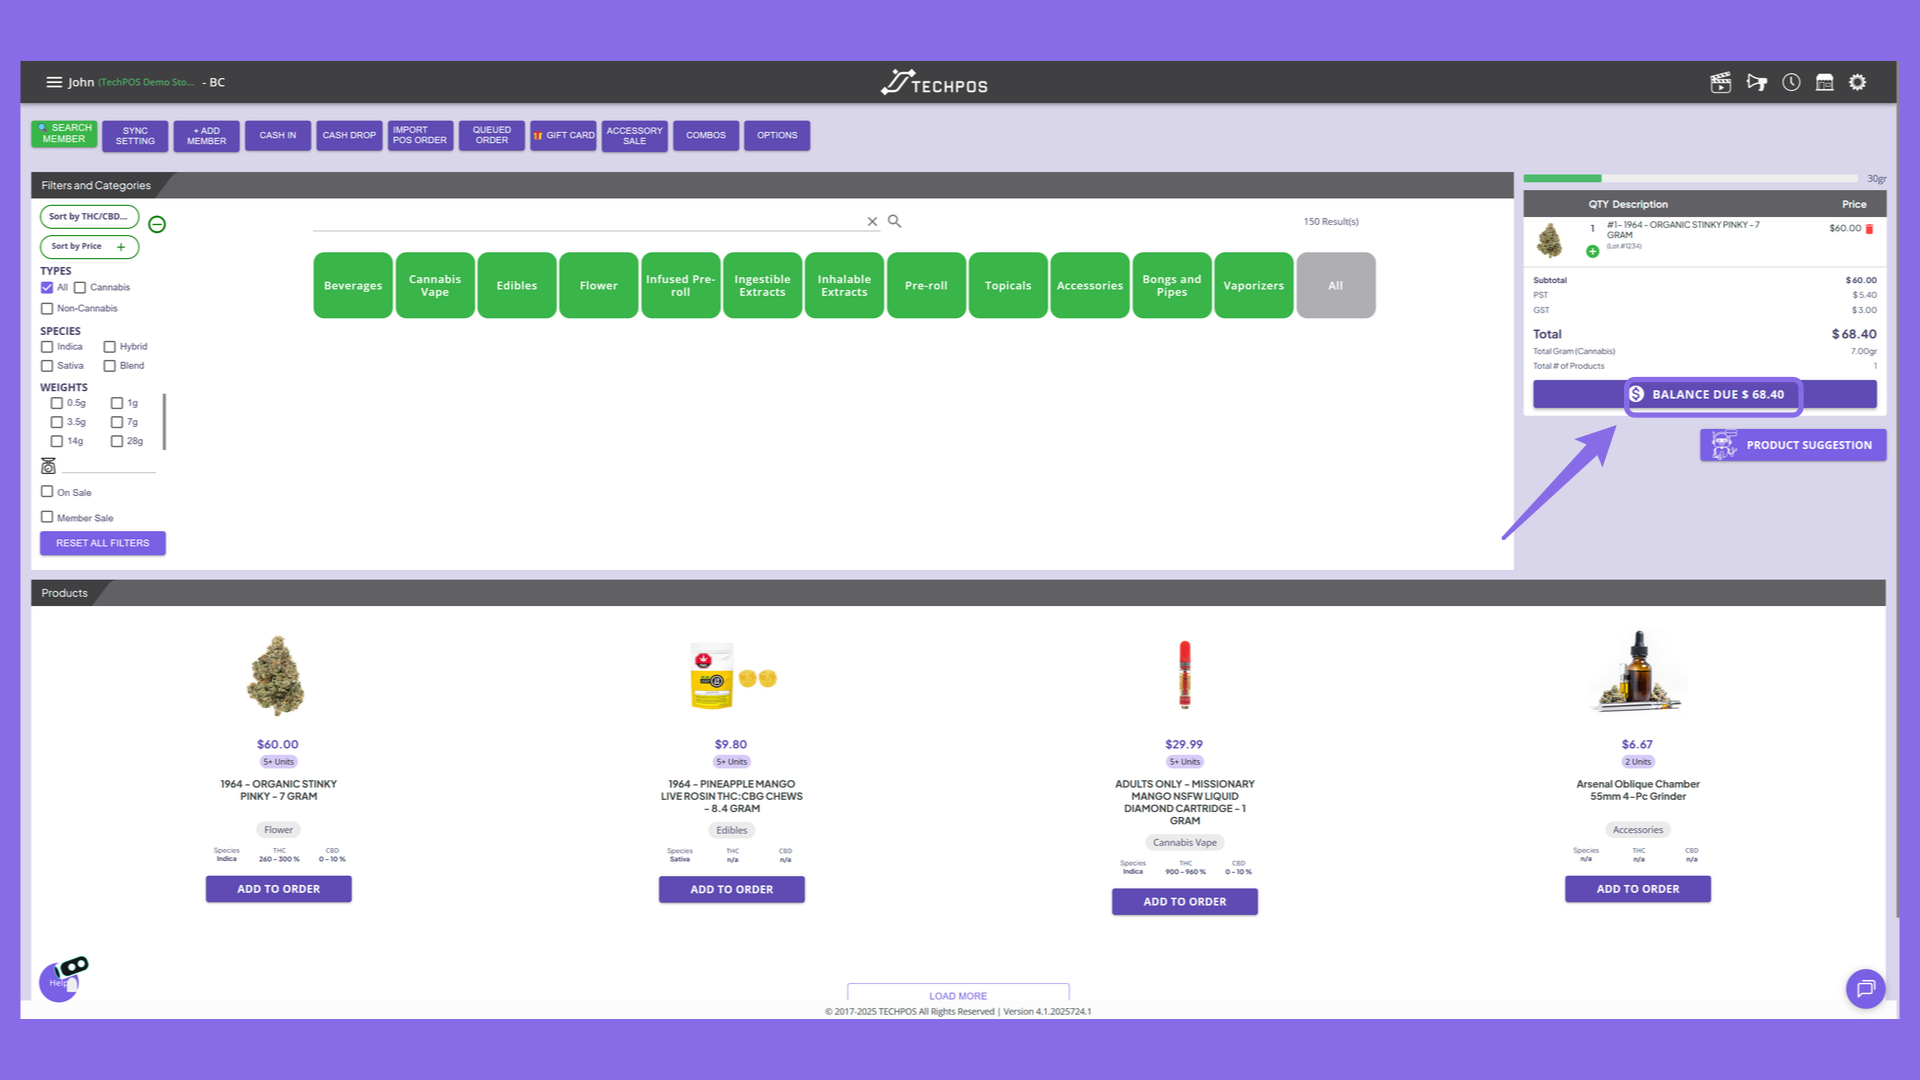Click Balance Due $68.40 button
This screenshot has width=1920, height=1080.
(x=1705, y=395)
